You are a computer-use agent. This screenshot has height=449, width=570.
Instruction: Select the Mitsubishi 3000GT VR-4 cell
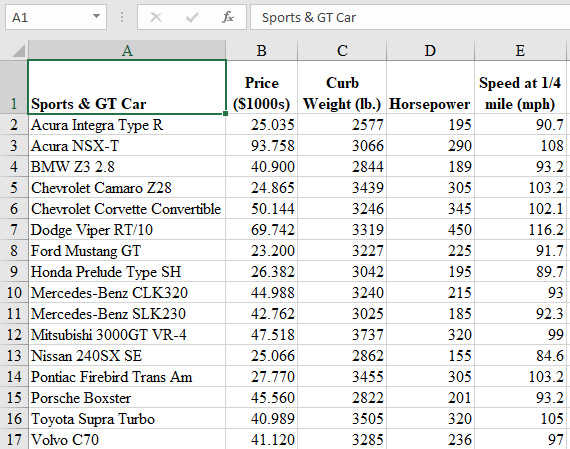coord(127,334)
